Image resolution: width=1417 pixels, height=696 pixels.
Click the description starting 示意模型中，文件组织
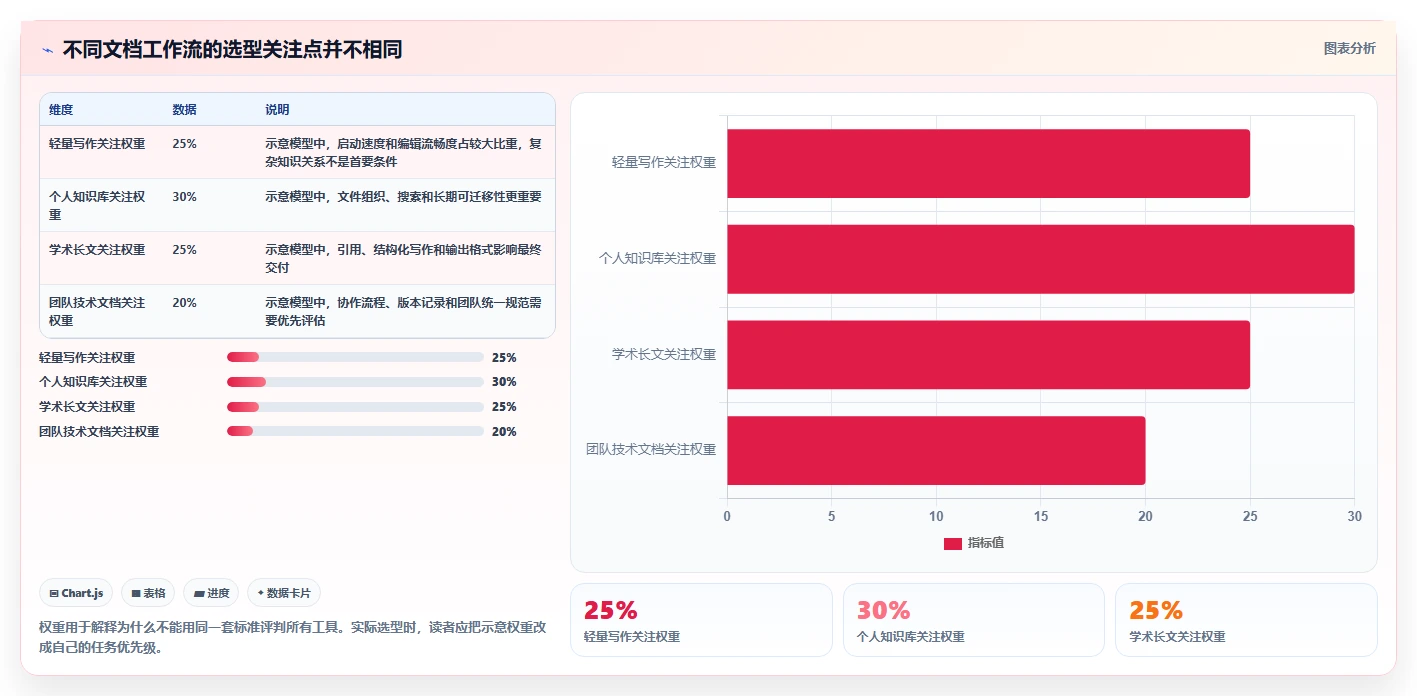pyautogui.click(x=403, y=197)
